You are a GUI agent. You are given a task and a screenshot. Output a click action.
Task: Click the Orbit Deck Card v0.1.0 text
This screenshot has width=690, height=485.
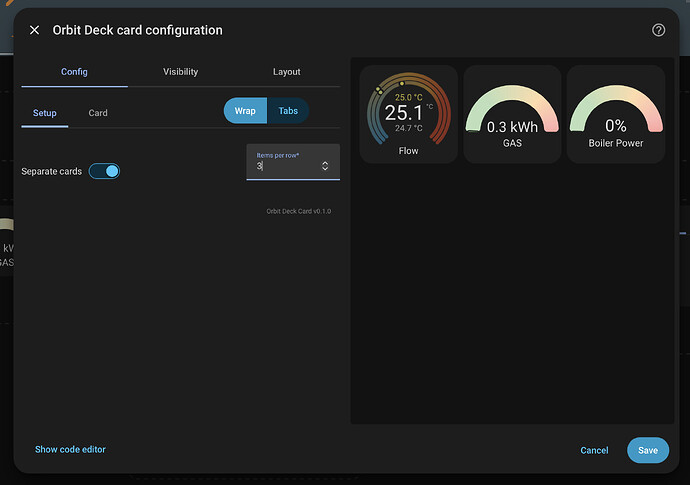click(x=299, y=211)
